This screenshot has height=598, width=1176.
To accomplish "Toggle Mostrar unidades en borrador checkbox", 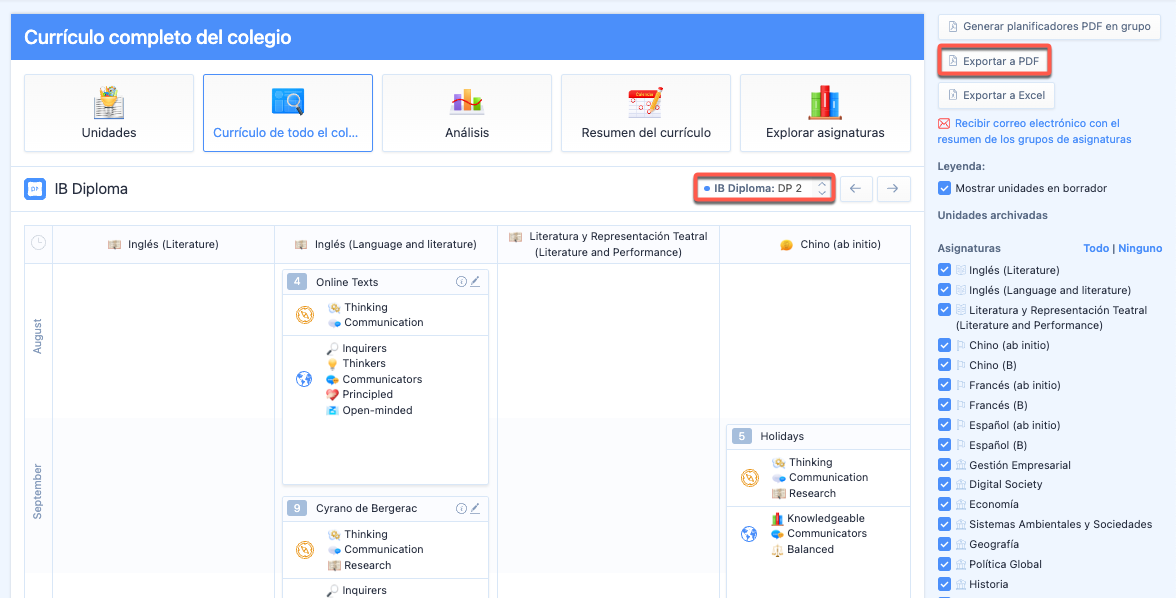I will pyautogui.click(x=945, y=188).
